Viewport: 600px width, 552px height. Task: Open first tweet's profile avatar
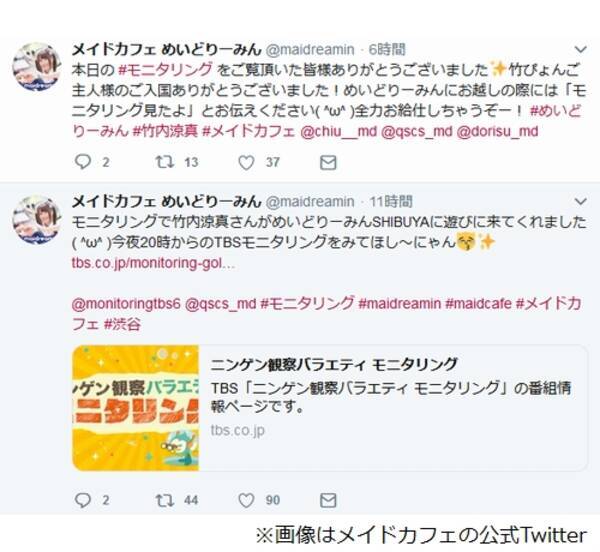[37, 67]
